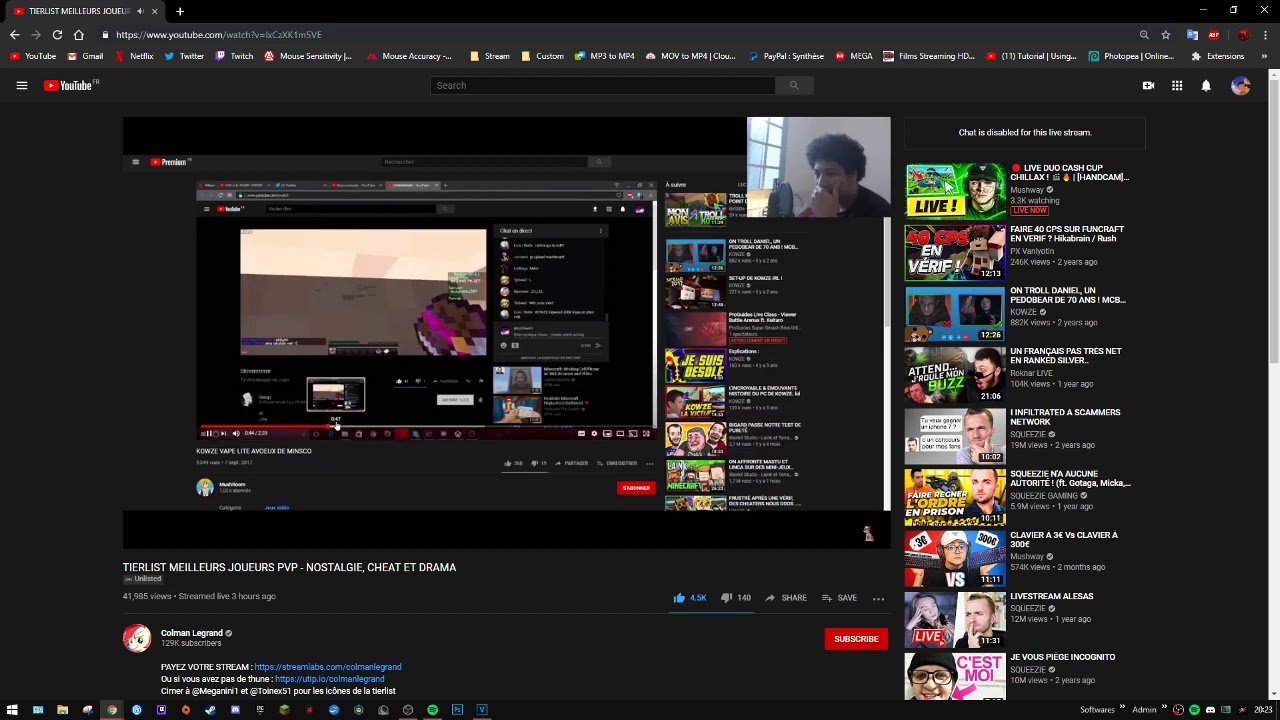Click the search magnifier button
The height and width of the screenshot is (720, 1280).
pos(794,86)
